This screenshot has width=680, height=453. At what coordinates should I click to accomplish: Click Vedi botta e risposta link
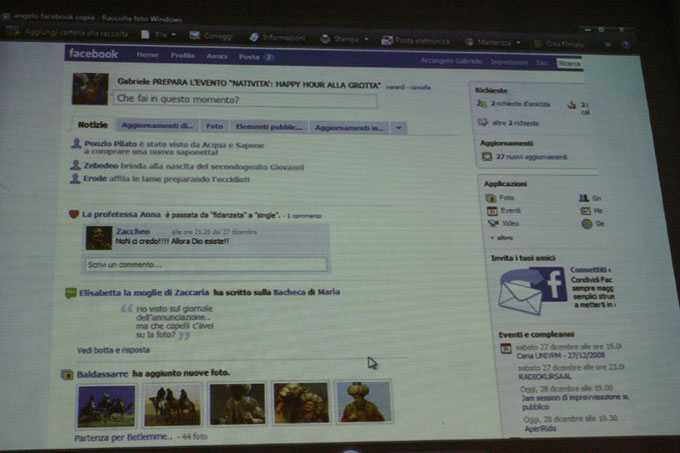(112, 350)
